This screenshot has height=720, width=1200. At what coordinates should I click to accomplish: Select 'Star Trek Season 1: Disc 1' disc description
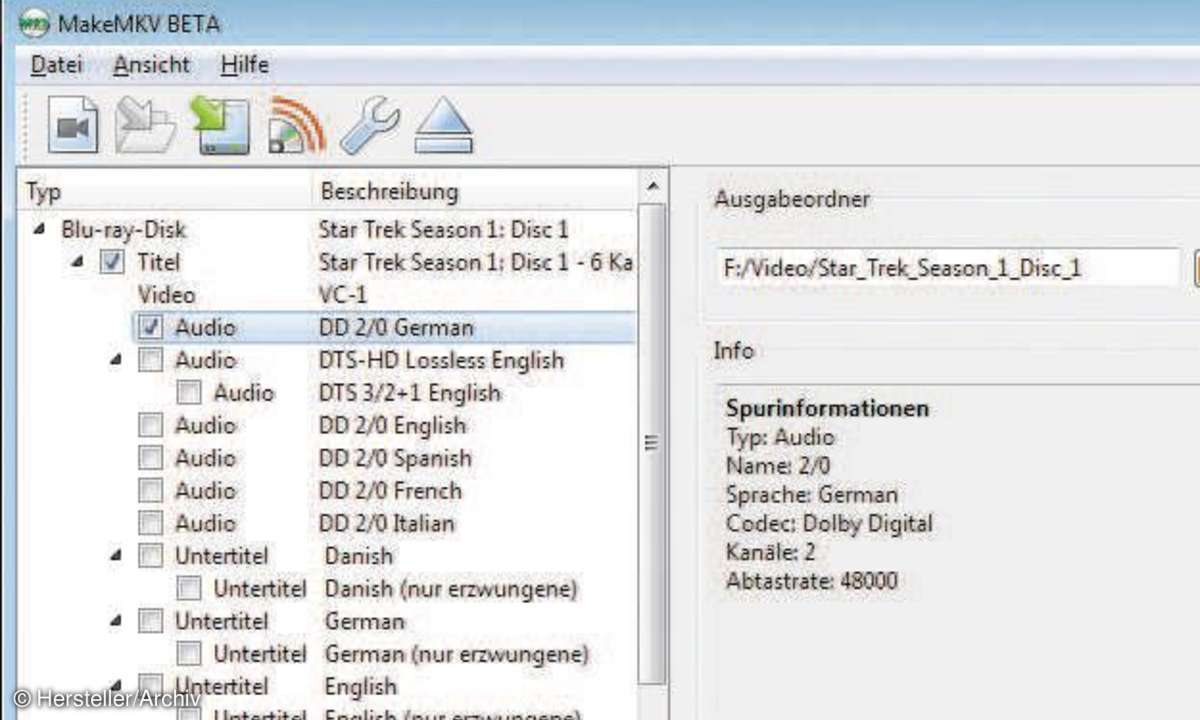coord(444,230)
